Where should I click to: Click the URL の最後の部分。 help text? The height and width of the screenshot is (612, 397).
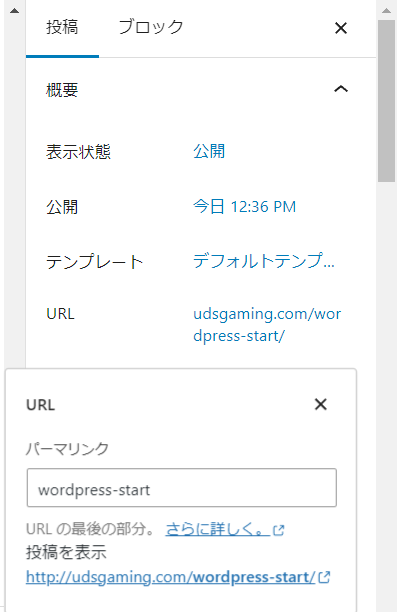point(91,529)
